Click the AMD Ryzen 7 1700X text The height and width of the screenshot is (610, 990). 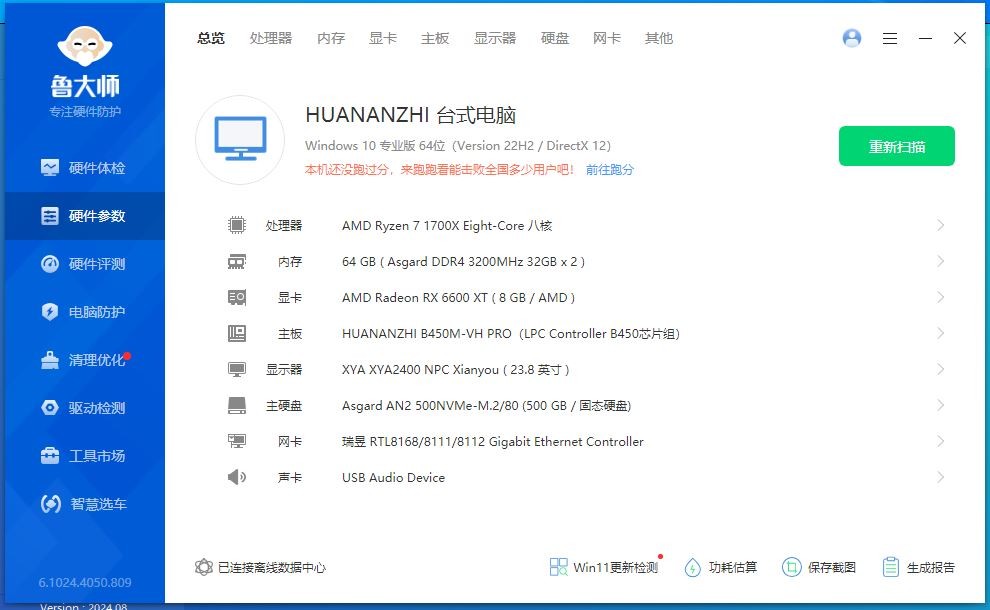point(447,225)
